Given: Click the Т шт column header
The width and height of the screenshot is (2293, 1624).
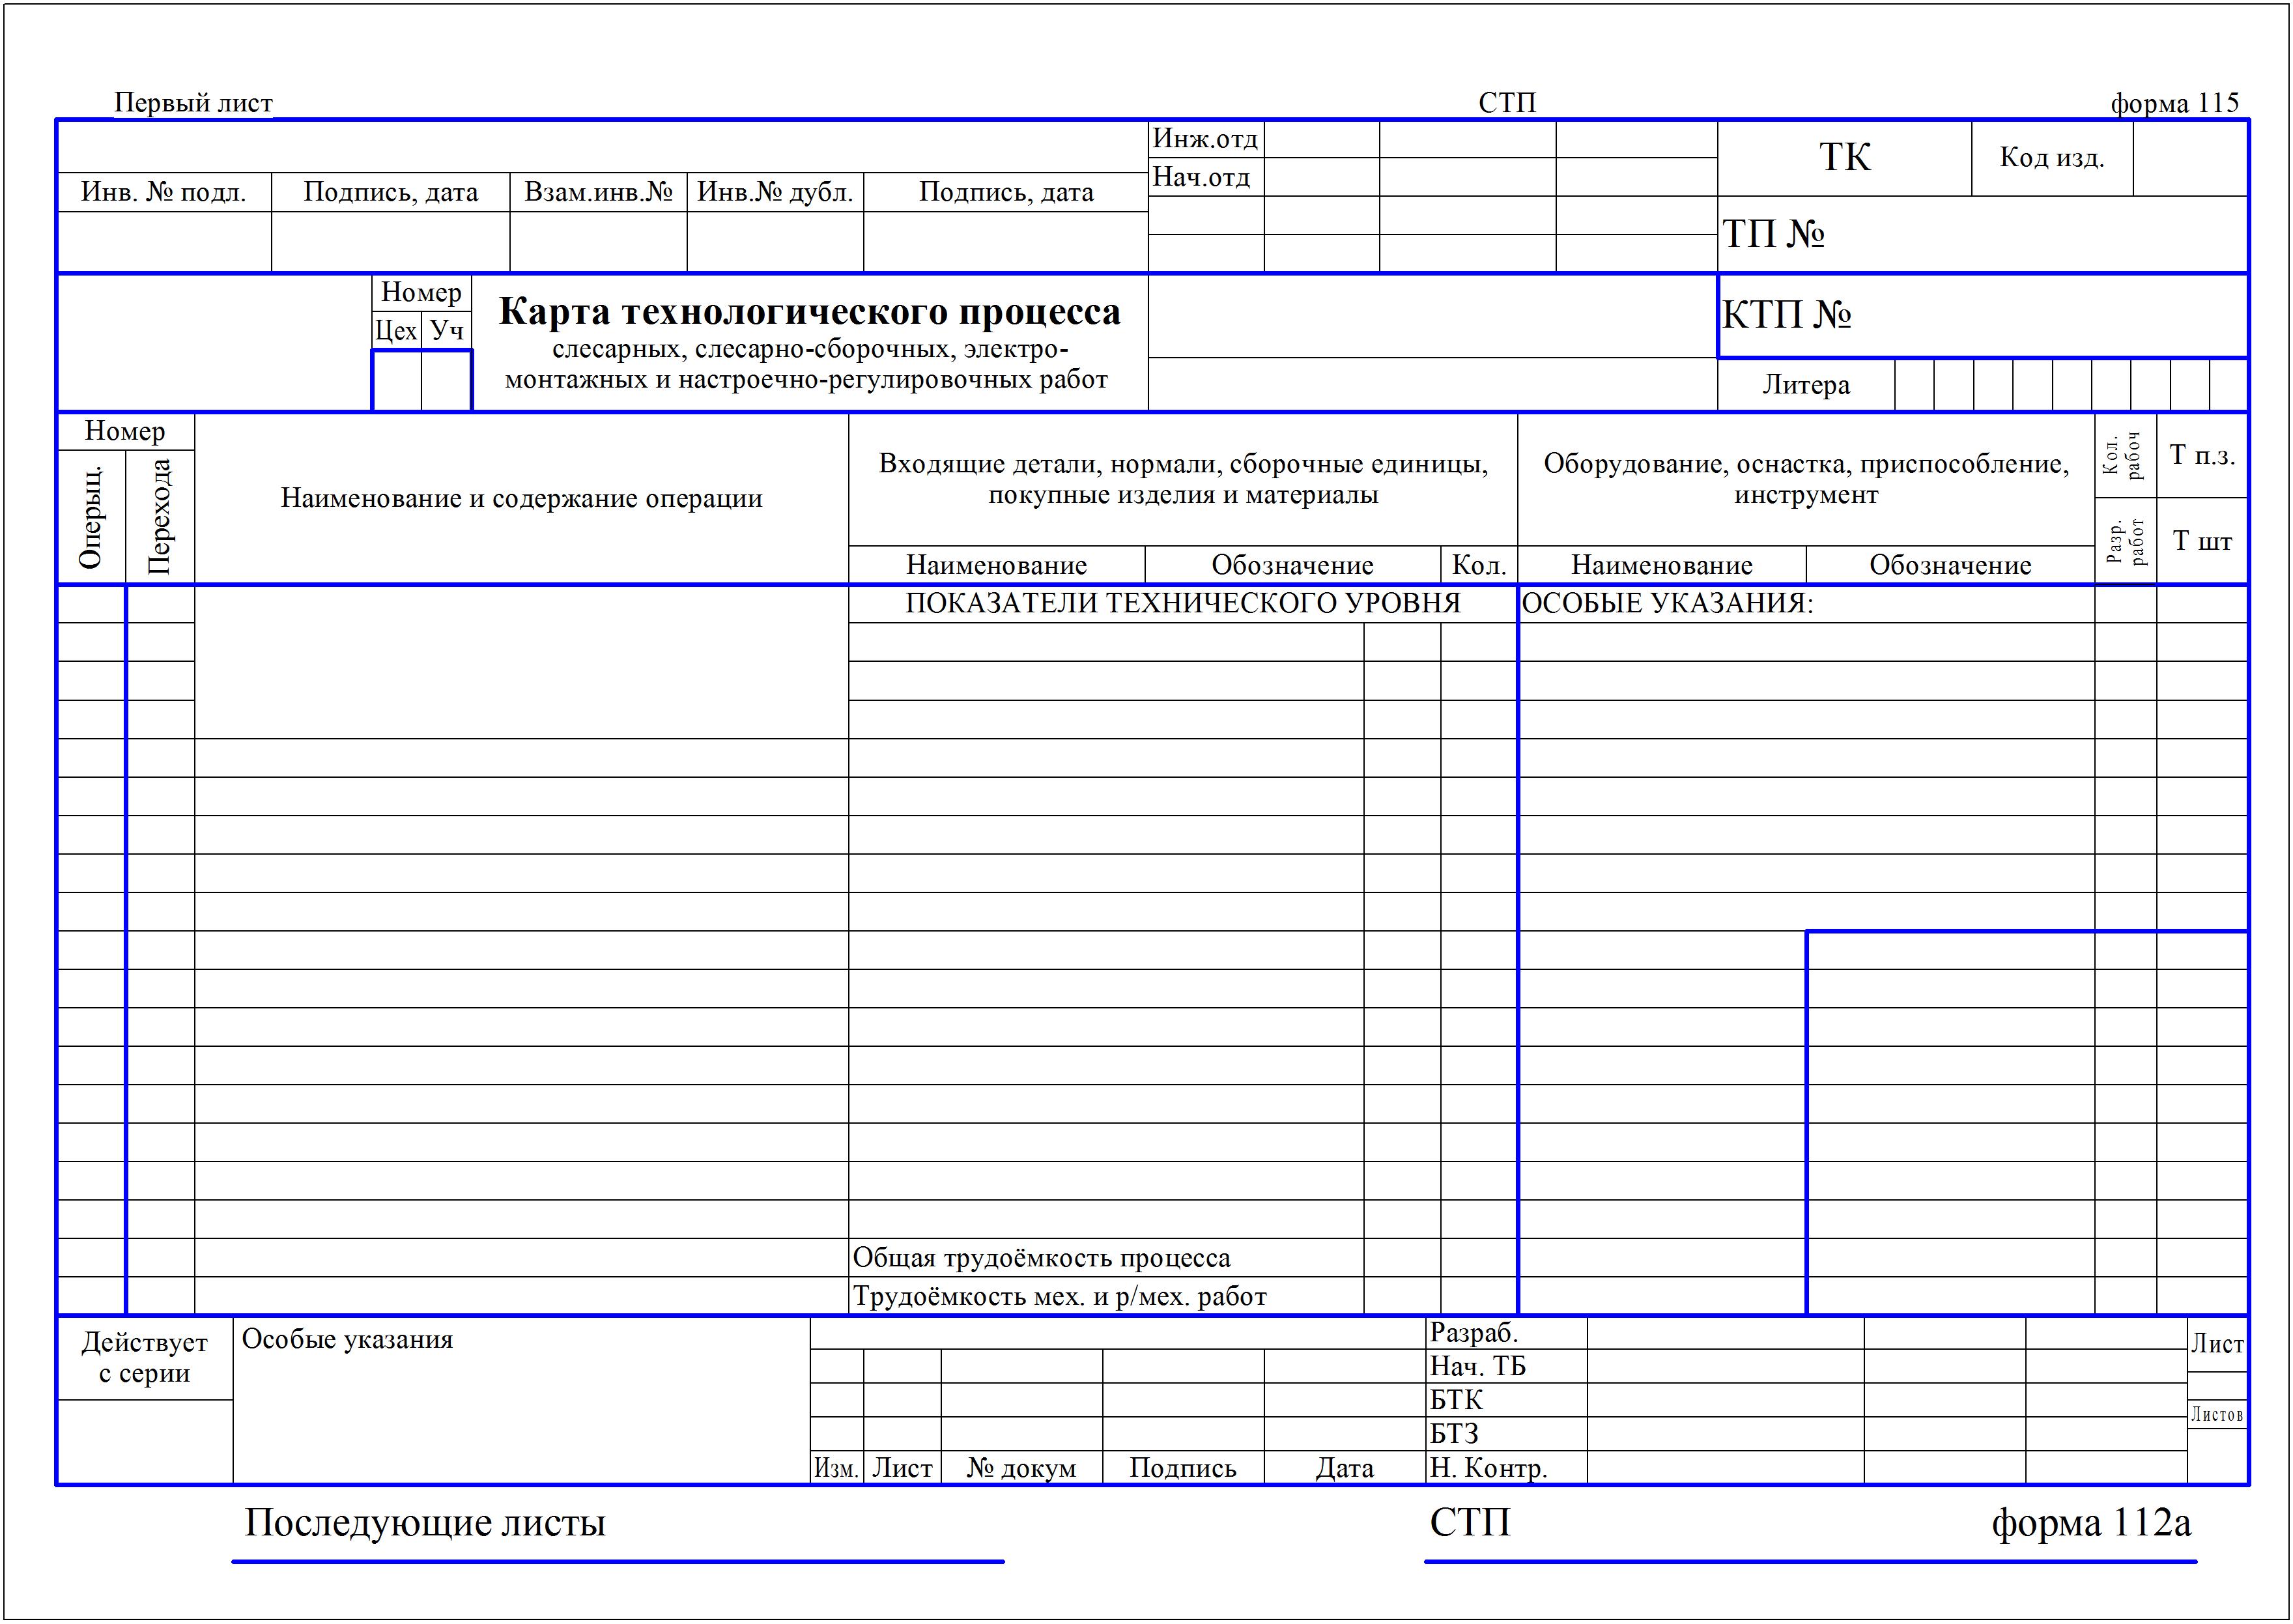Looking at the screenshot, I should tap(2201, 541).
